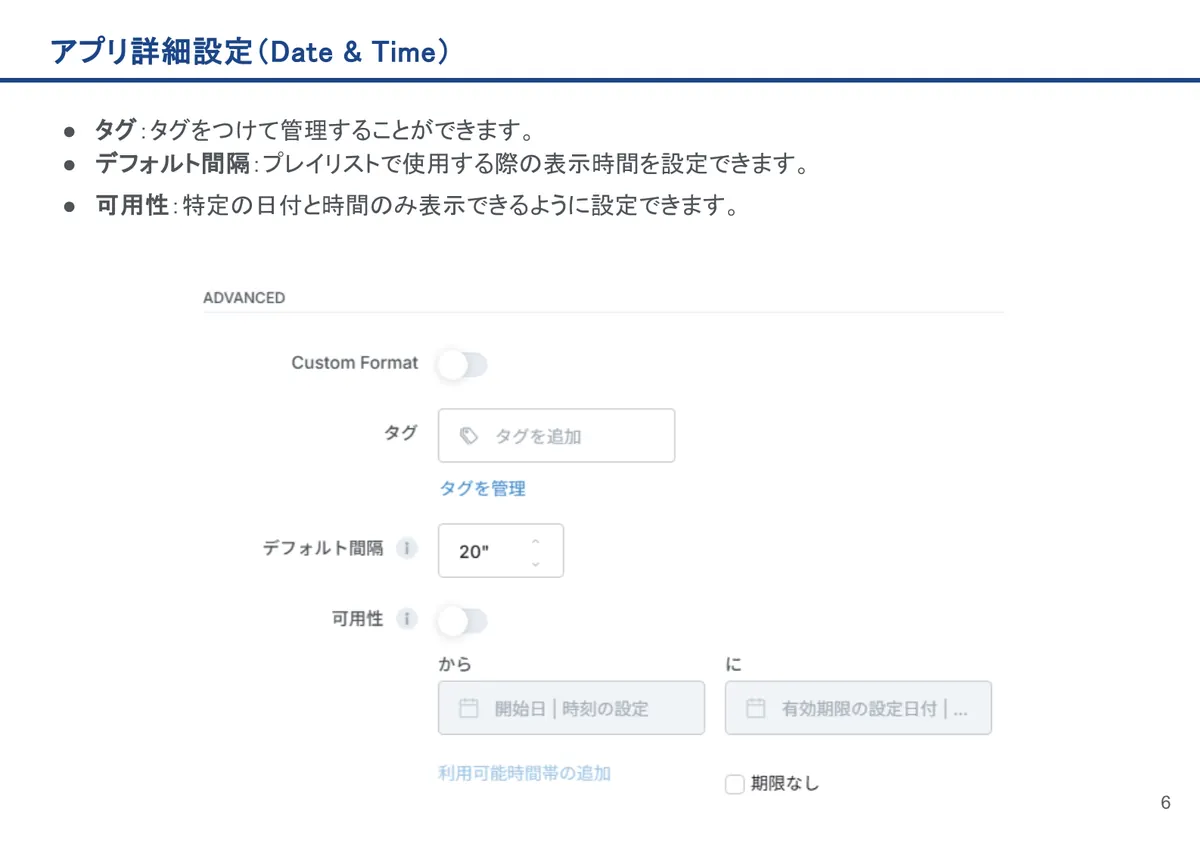Image resolution: width=1200 pixels, height=849 pixels.
Task: Click the タグ field label
Action: [401, 433]
